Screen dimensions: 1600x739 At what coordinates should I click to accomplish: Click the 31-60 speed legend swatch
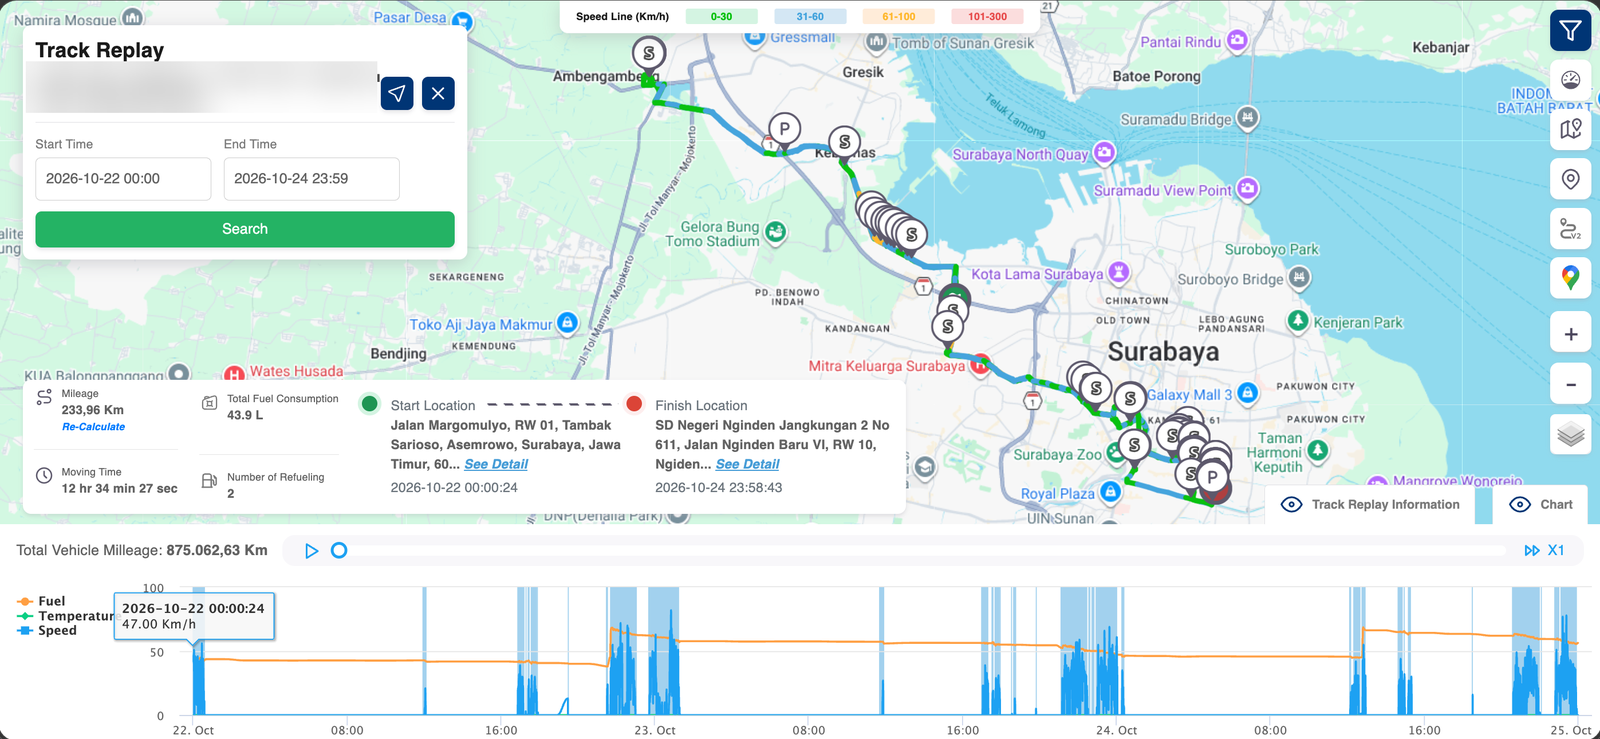click(x=810, y=17)
